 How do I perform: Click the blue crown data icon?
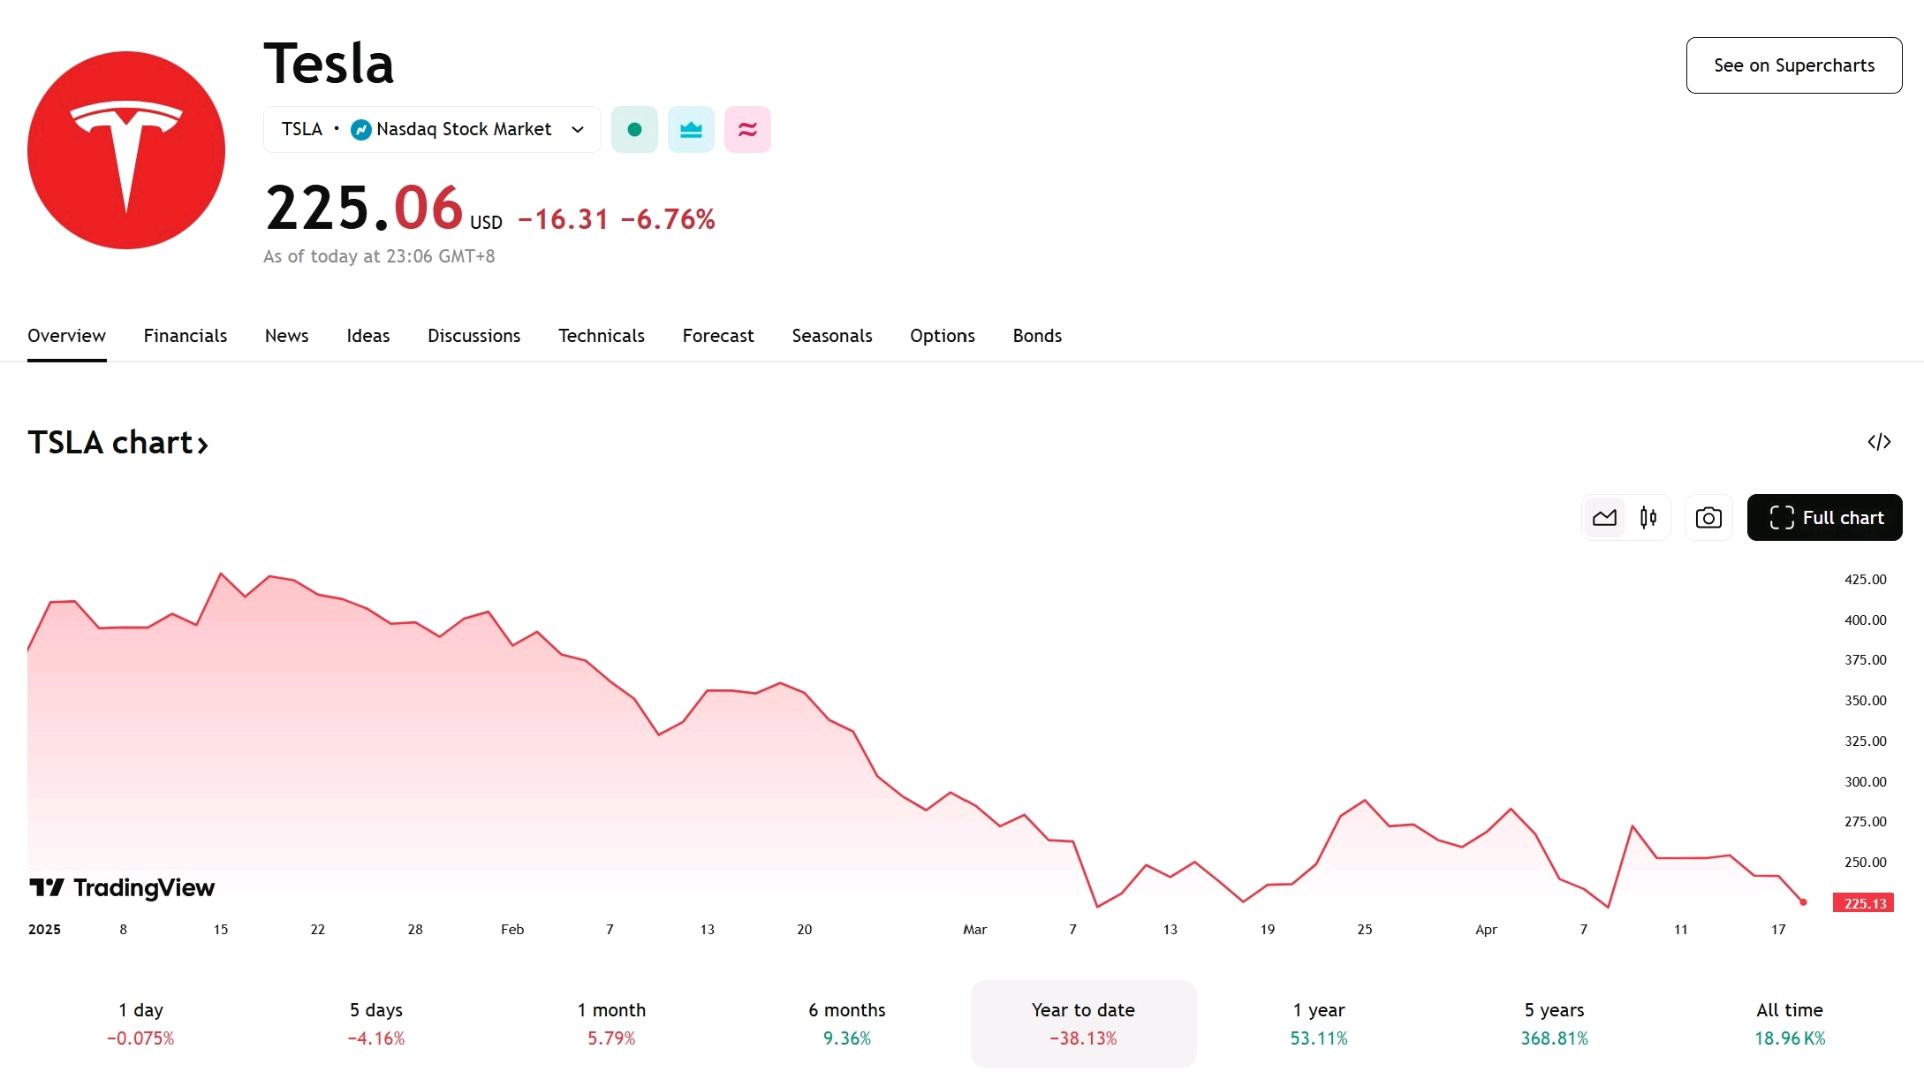(x=691, y=130)
